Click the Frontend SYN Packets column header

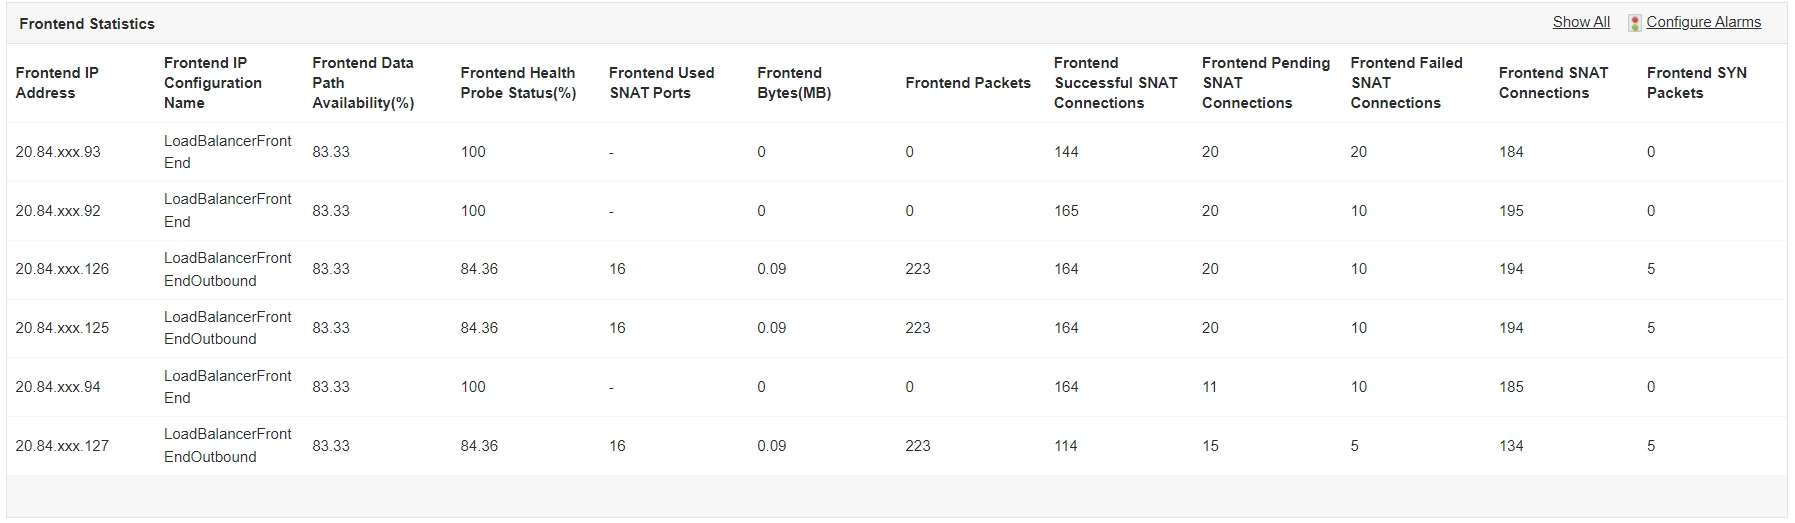pos(1696,83)
